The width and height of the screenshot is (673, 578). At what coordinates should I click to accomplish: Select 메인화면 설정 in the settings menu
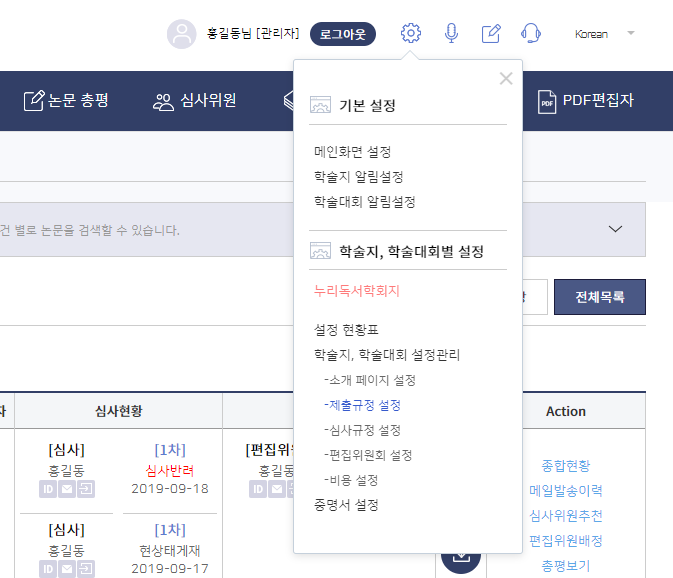[x=352, y=152]
